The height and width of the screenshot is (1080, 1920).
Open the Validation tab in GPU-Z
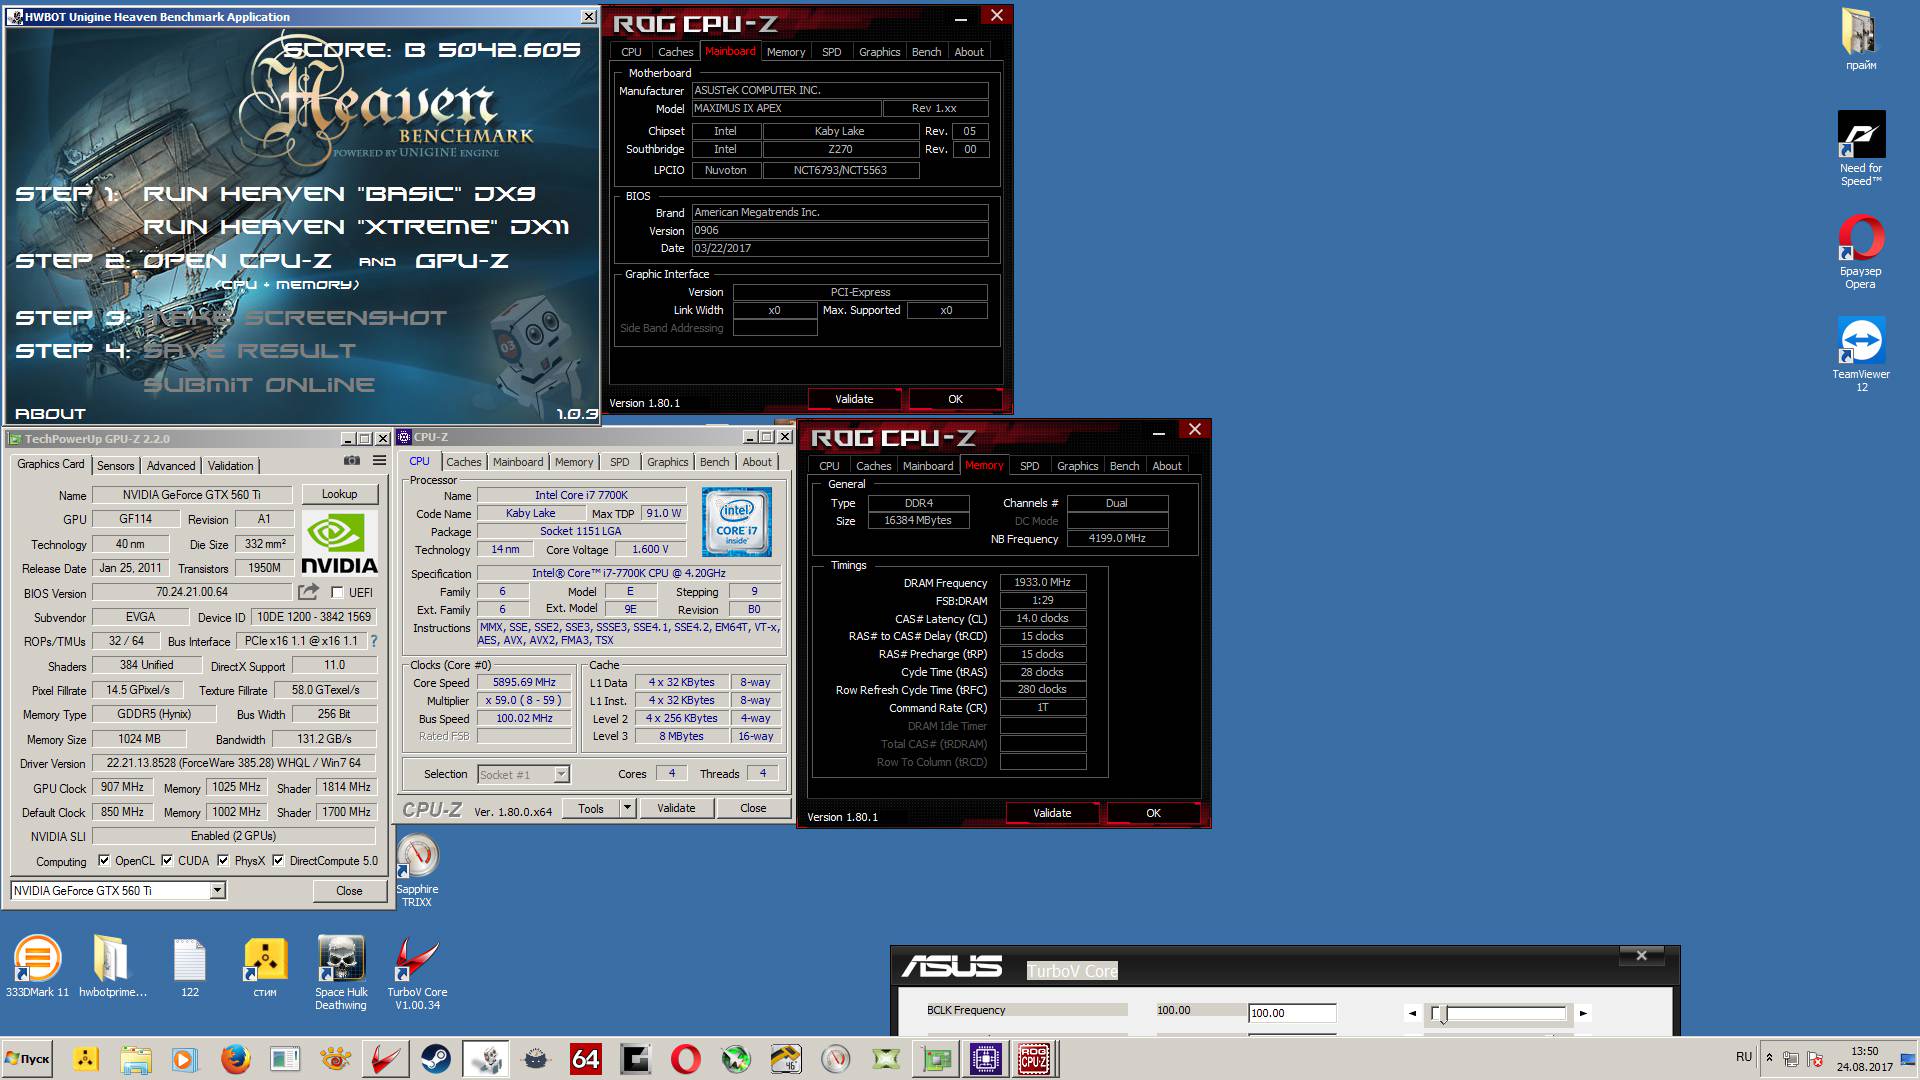pos(231,466)
